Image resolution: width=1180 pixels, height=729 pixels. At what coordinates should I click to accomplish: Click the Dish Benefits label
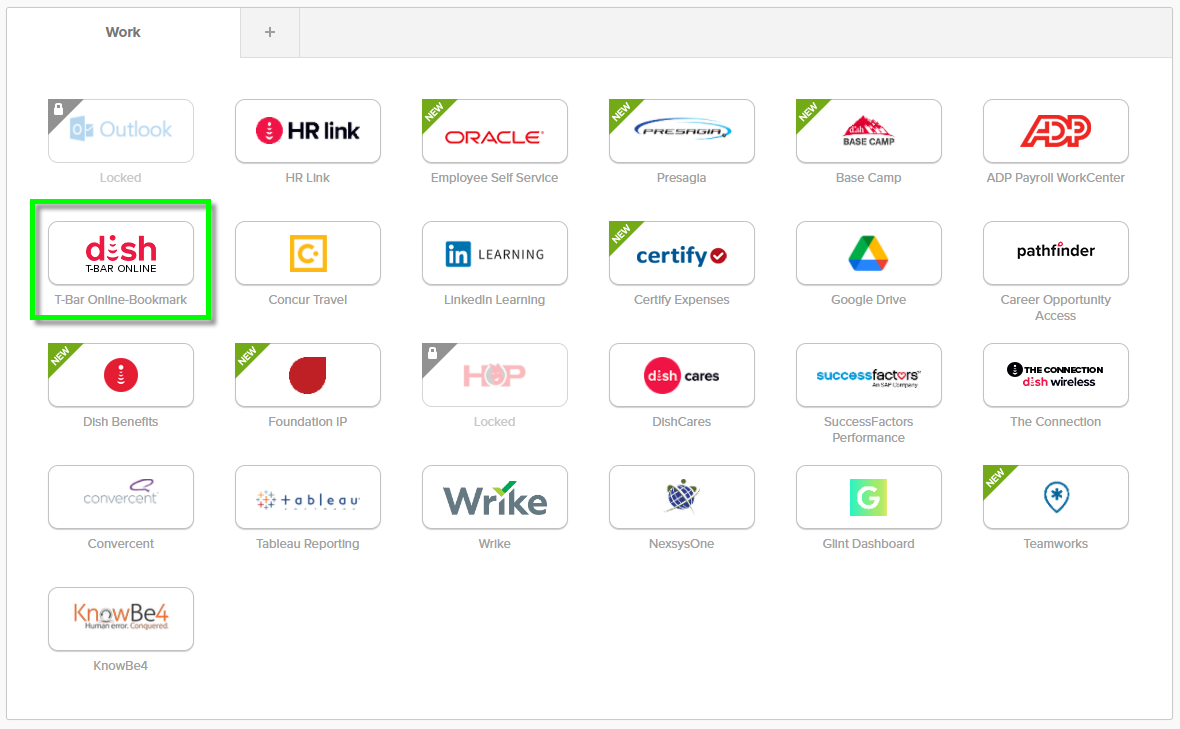click(x=120, y=421)
